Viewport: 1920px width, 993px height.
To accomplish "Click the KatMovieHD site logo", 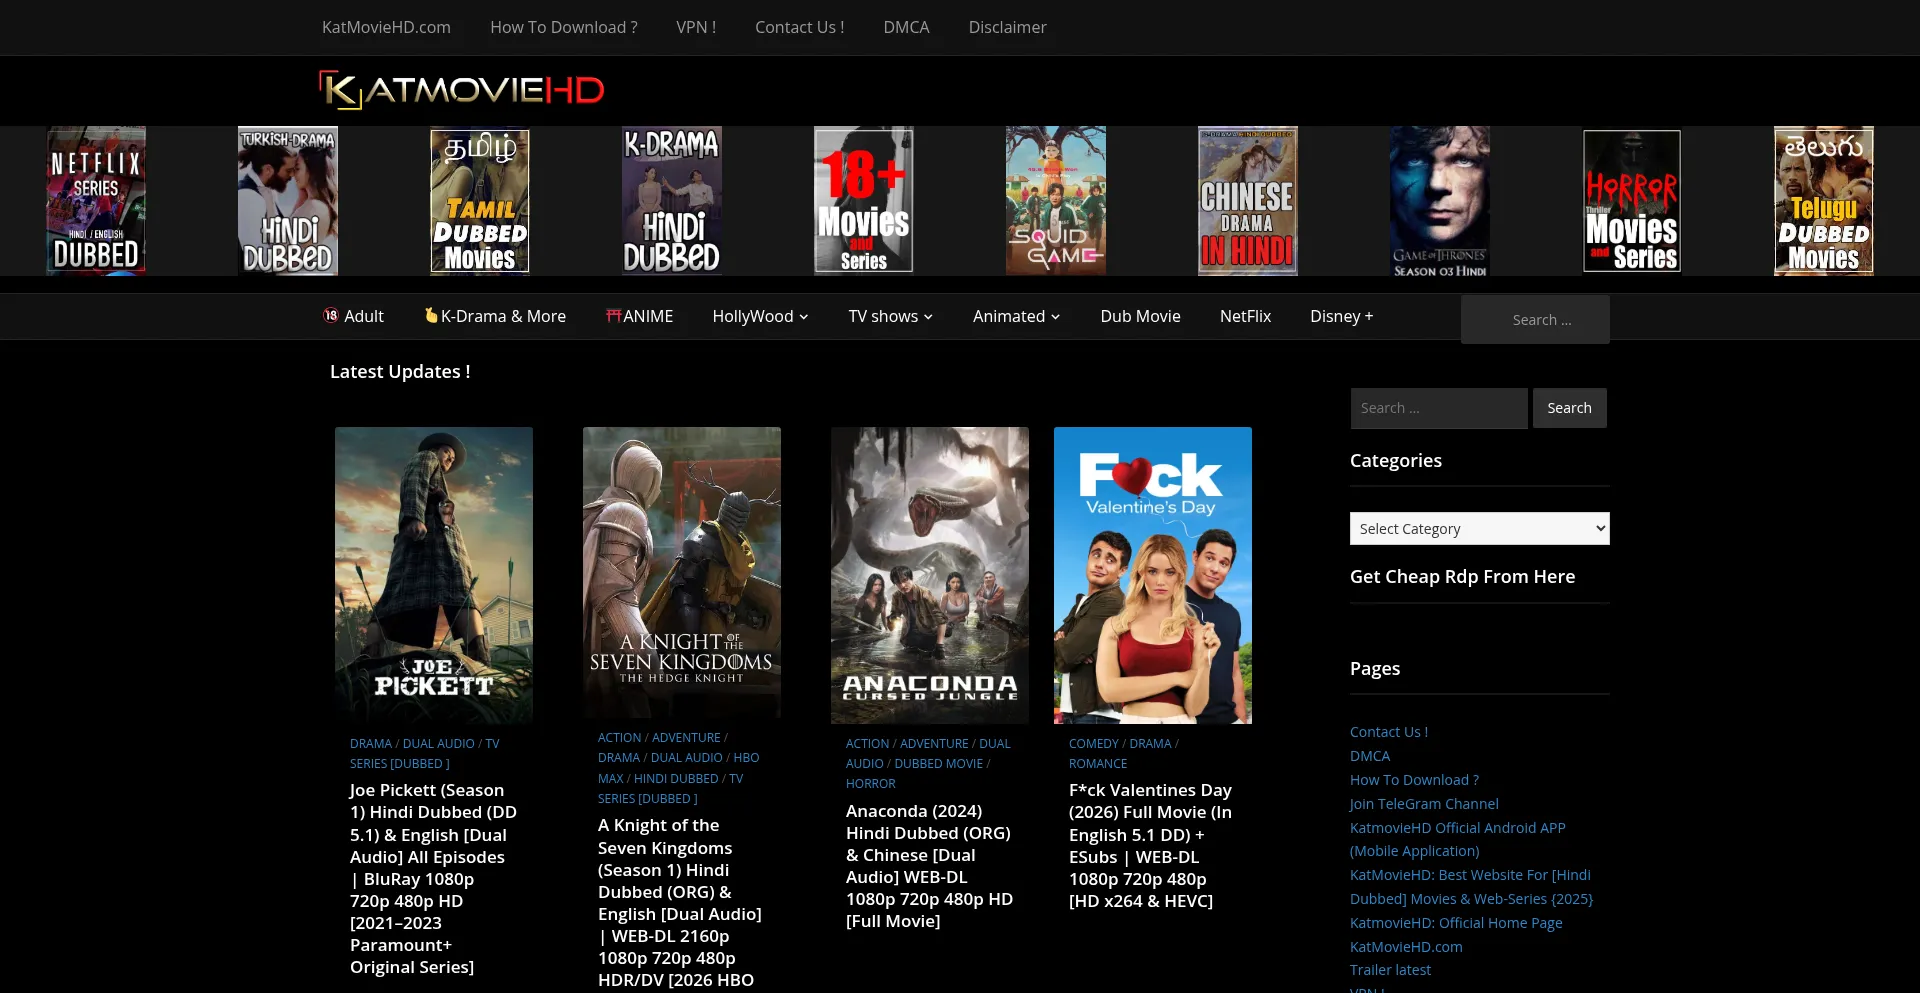I will coord(462,90).
